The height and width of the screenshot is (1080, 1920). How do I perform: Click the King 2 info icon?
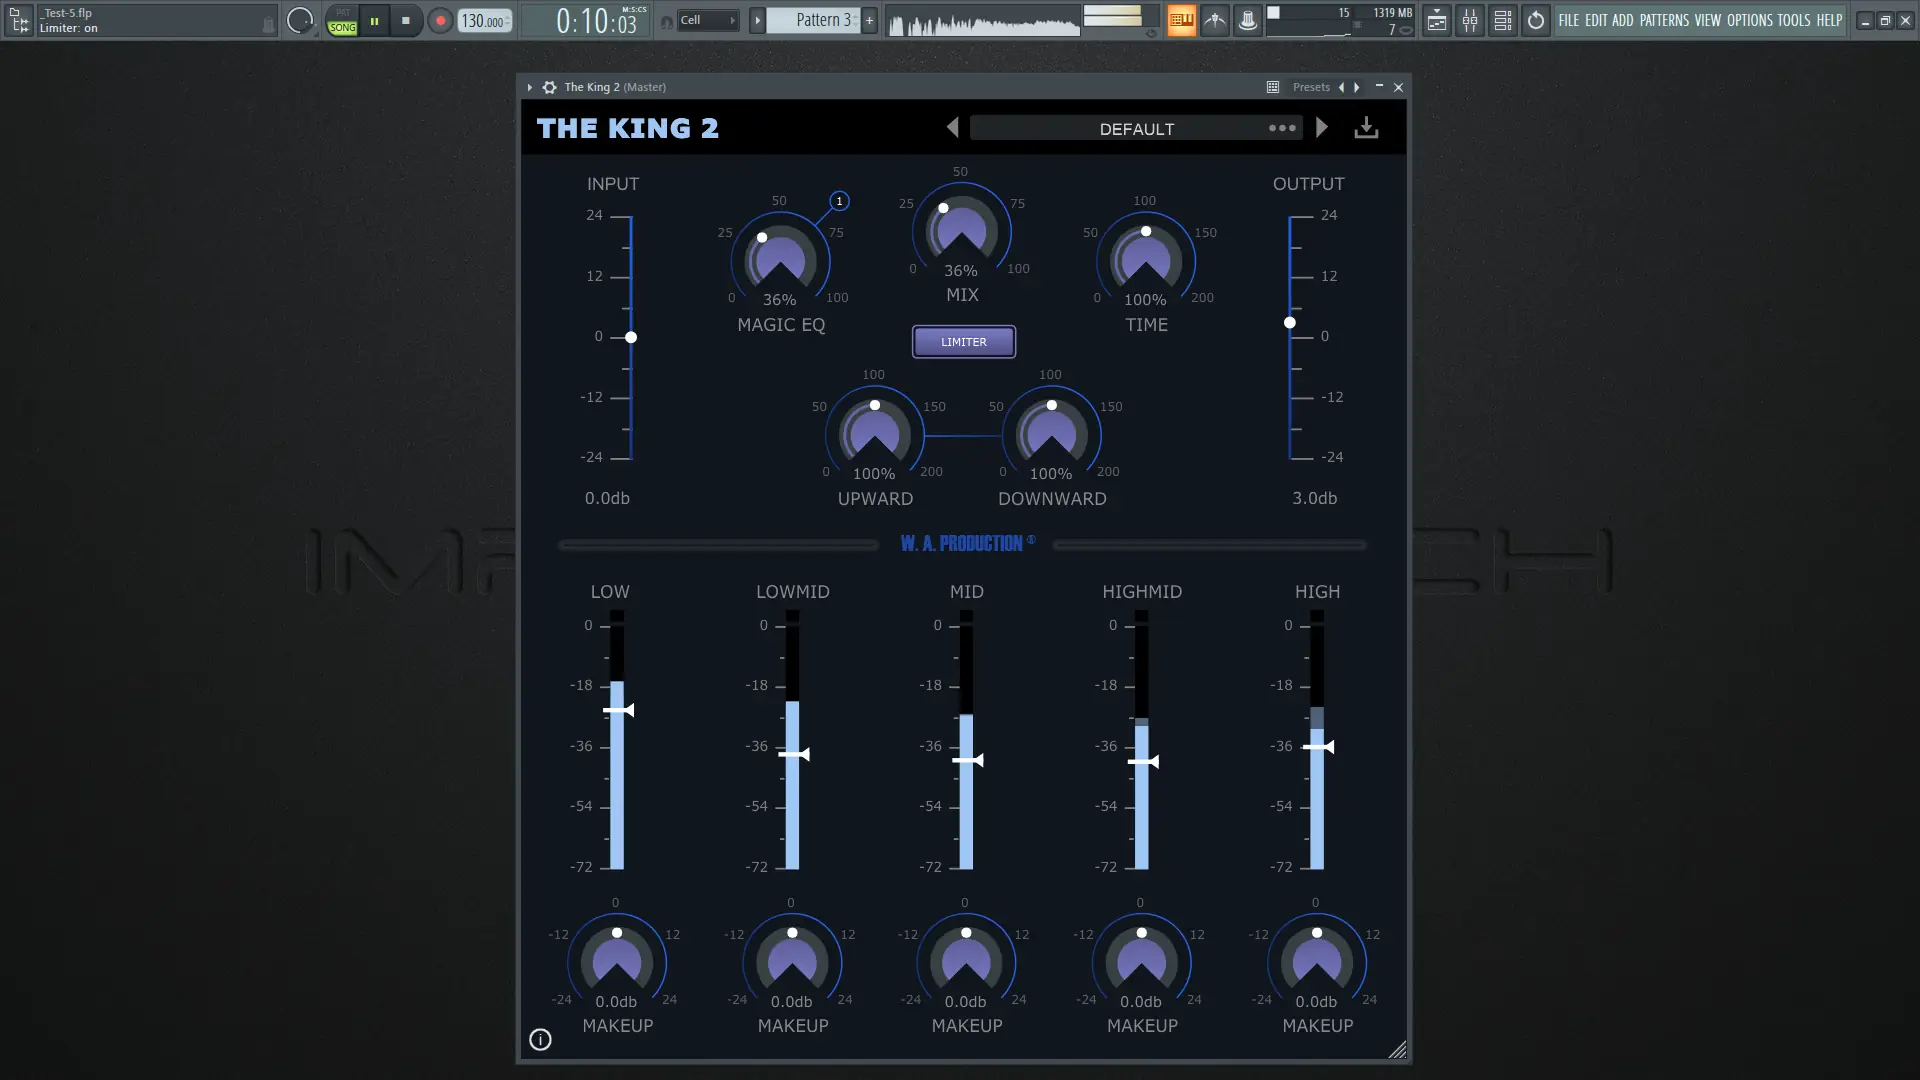540,1040
